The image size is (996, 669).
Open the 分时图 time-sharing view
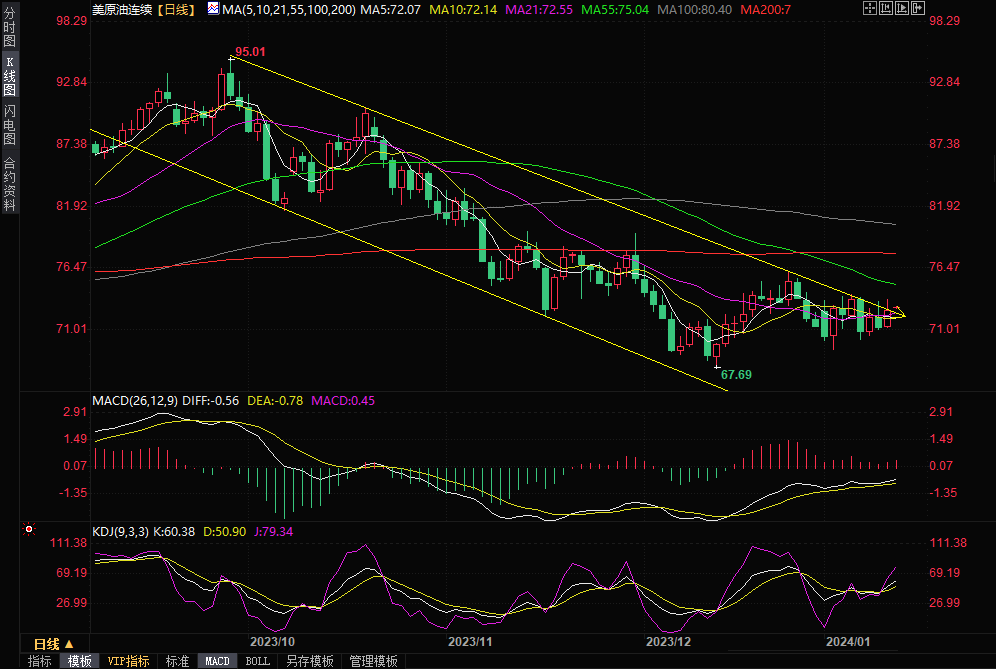[x=9, y=33]
